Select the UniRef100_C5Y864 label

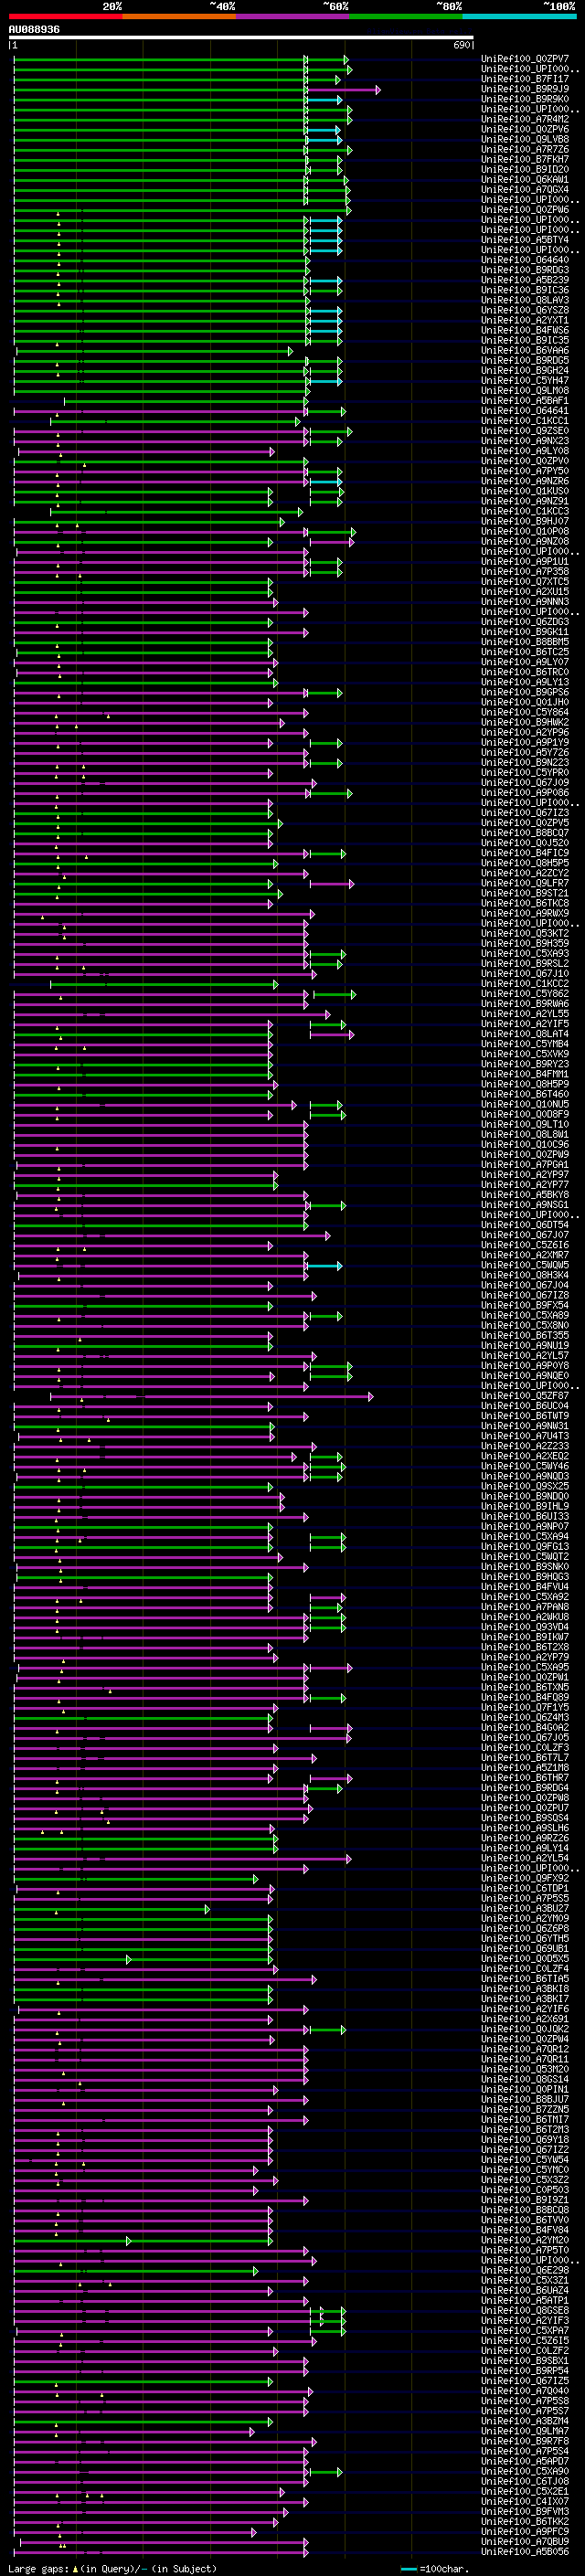tap(525, 712)
